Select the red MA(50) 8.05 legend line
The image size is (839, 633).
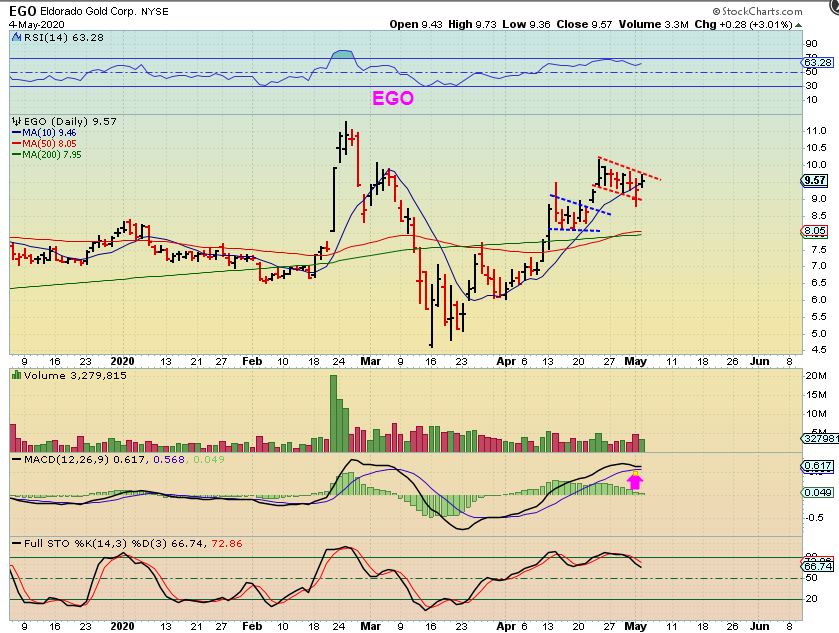(x=44, y=143)
